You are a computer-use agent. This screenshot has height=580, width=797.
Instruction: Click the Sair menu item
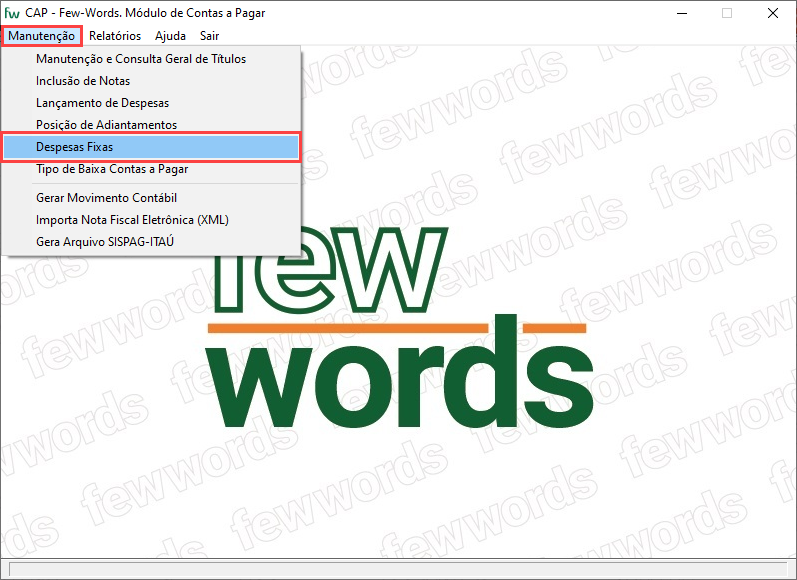(x=209, y=36)
